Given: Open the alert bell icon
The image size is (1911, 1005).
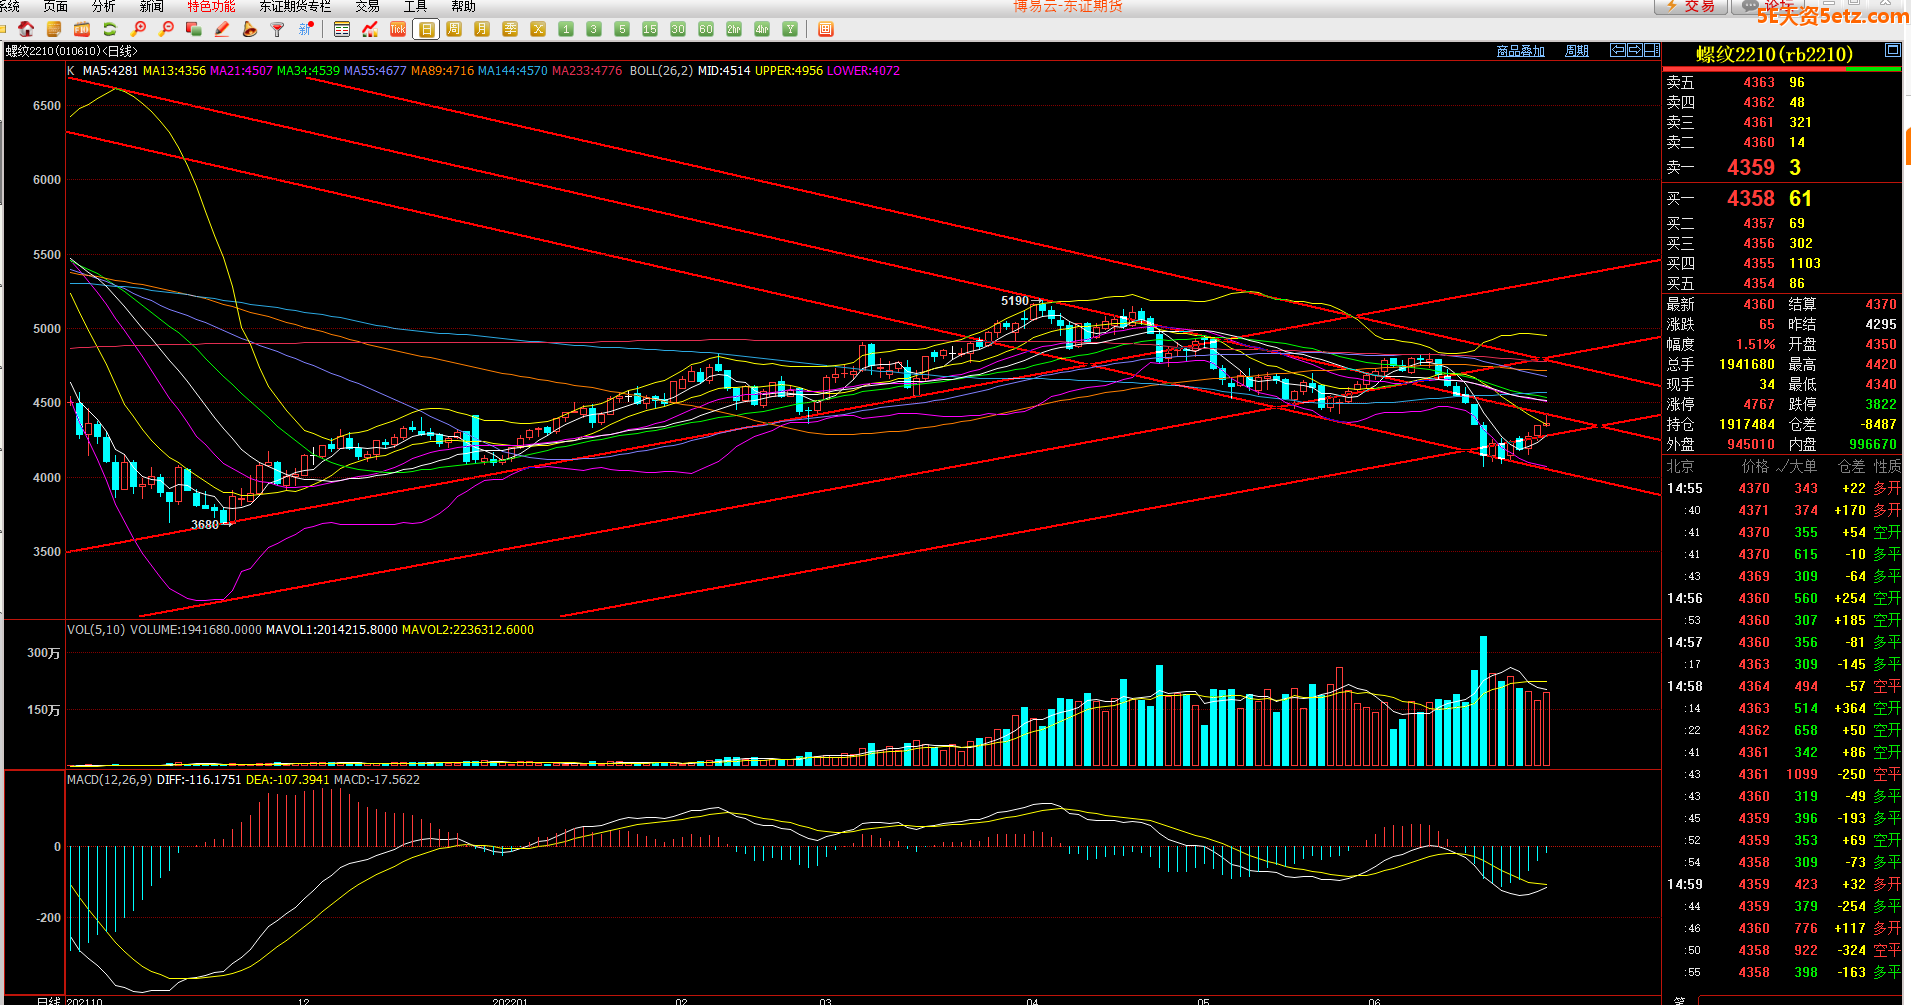Looking at the screenshot, I should [250, 29].
